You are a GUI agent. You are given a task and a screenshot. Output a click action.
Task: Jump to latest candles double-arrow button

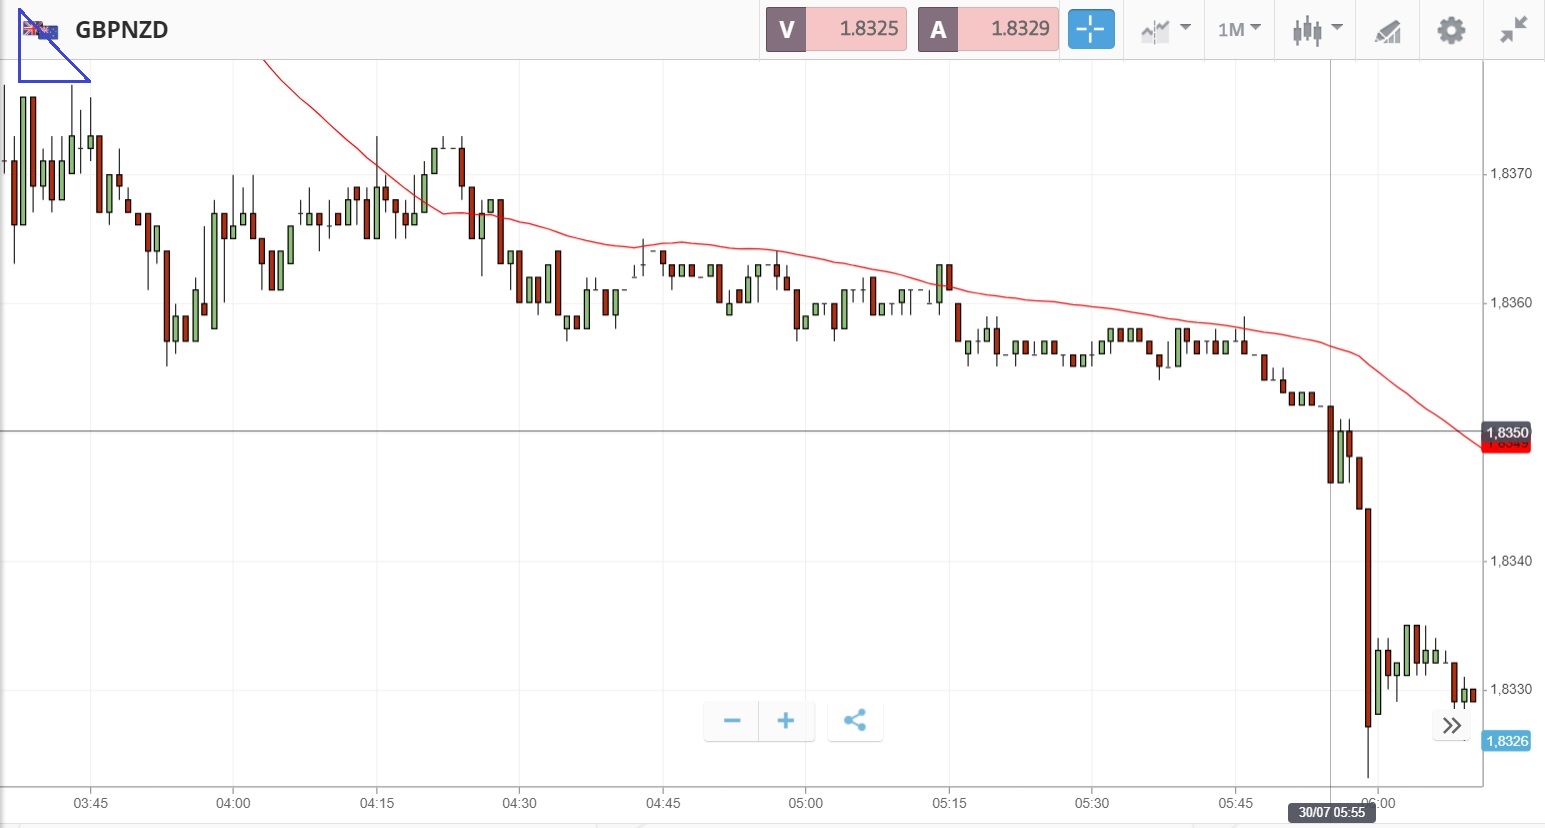point(1452,725)
